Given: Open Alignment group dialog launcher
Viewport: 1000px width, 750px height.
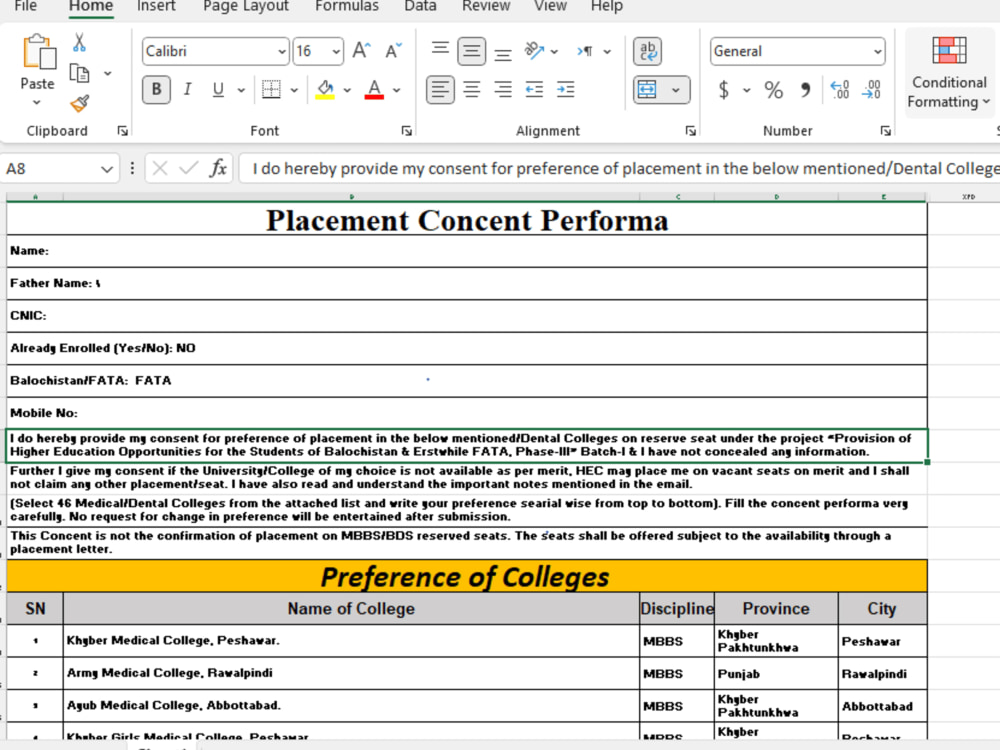Looking at the screenshot, I should 691,131.
